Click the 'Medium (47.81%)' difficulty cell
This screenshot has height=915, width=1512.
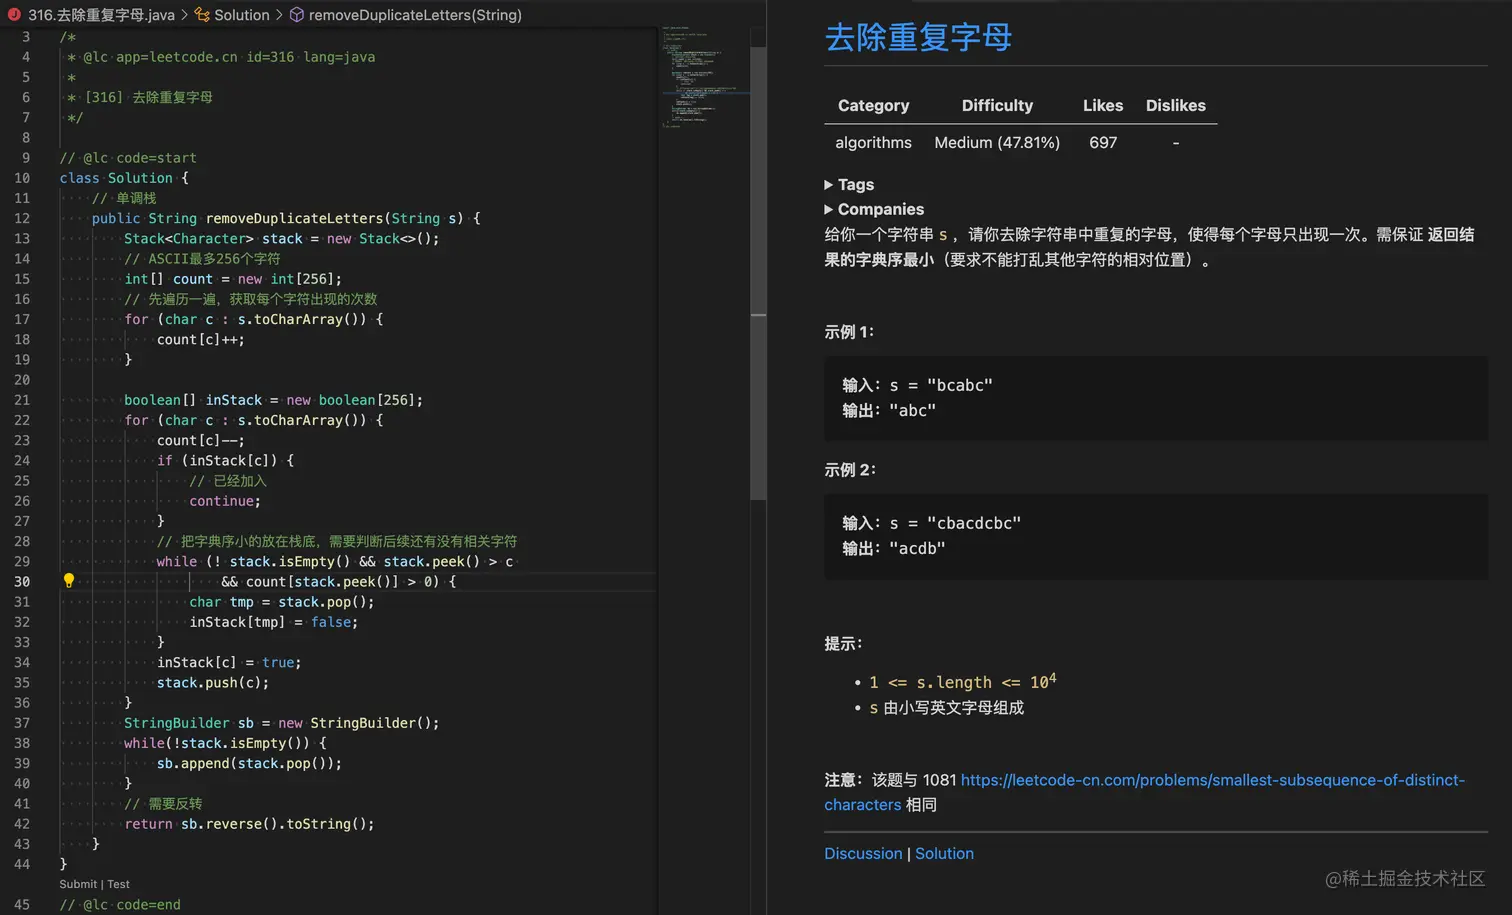(x=997, y=143)
